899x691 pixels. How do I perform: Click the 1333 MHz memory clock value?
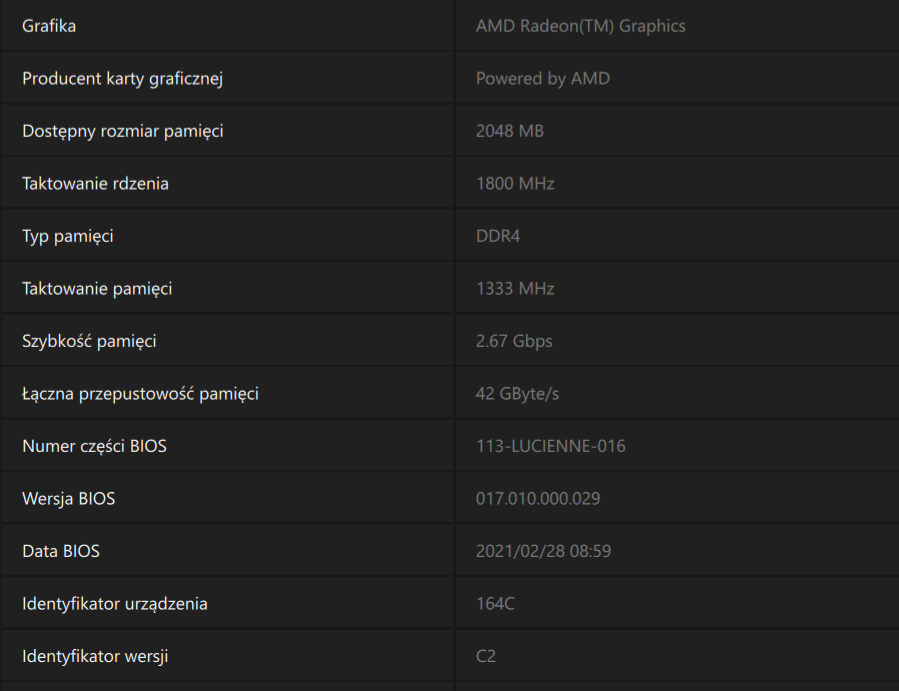point(515,288)
